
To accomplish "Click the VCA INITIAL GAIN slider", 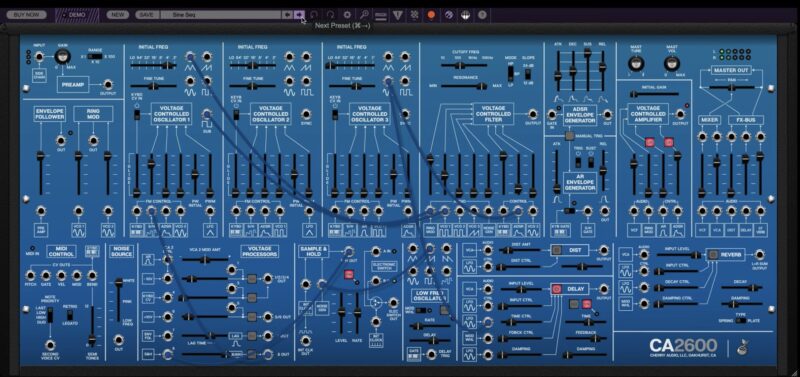I will (654, 94).
